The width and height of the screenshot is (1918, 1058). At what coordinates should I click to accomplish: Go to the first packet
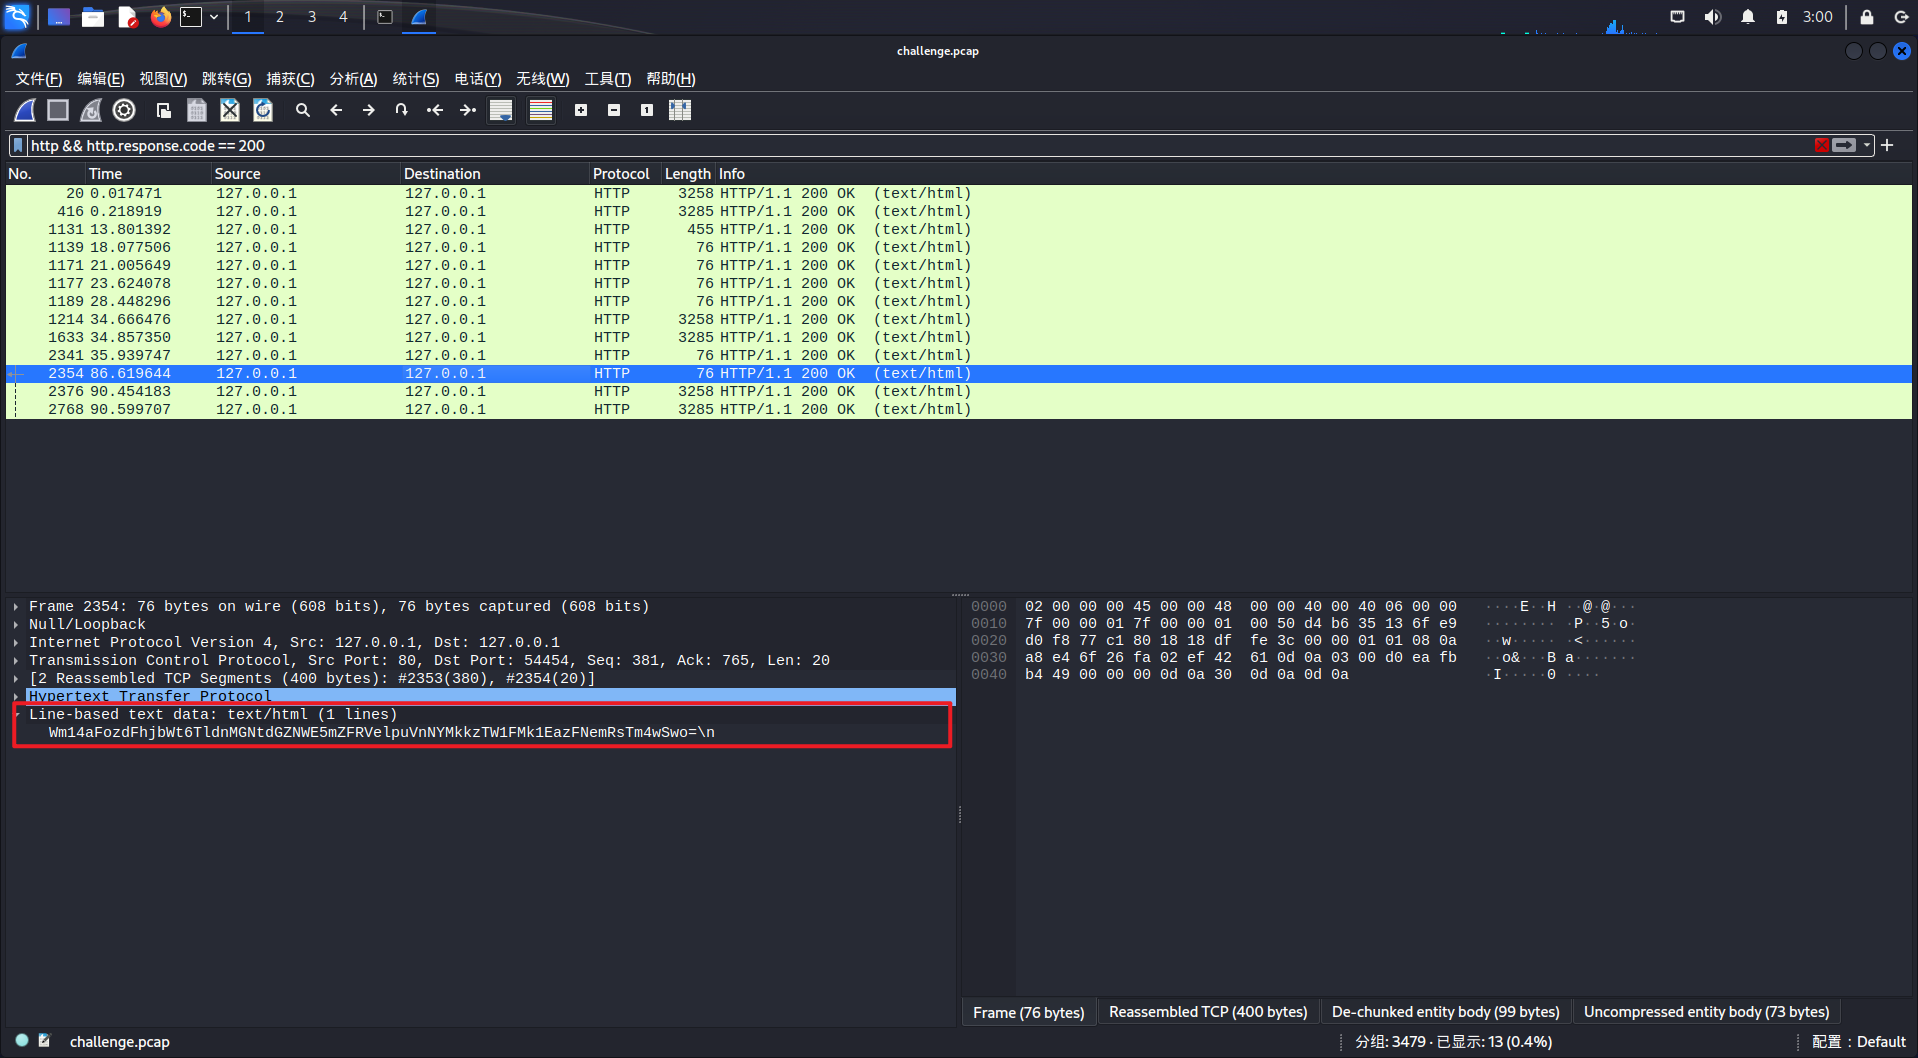435,110
